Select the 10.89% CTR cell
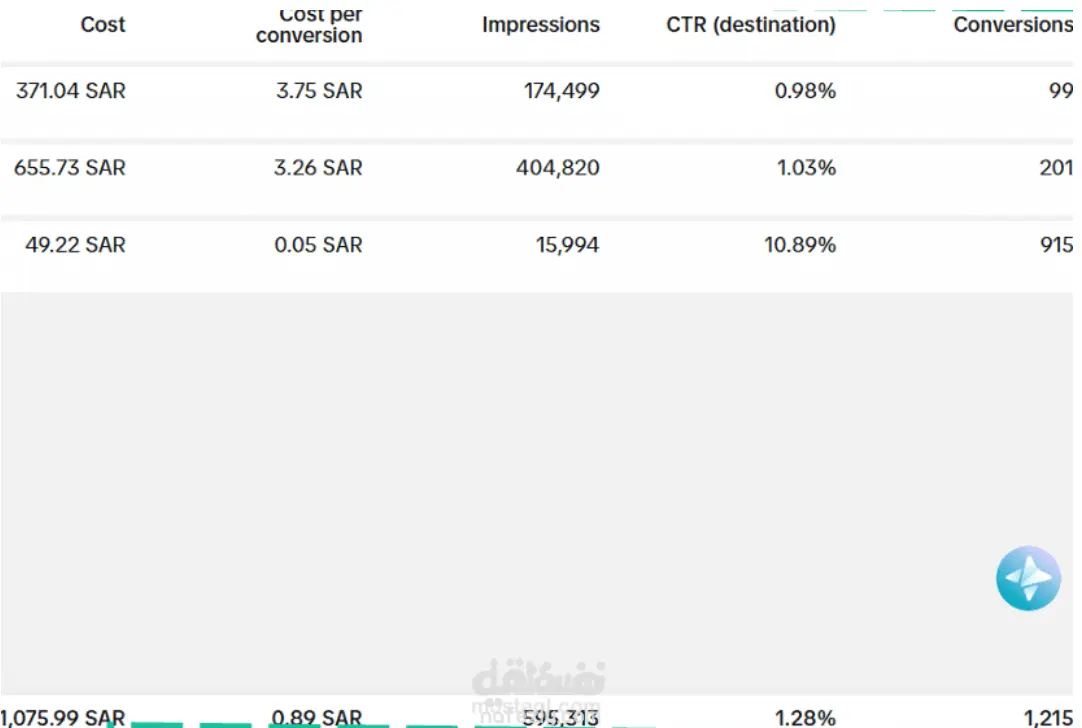Screen dimensions: 1082x728 click(800, 245)
